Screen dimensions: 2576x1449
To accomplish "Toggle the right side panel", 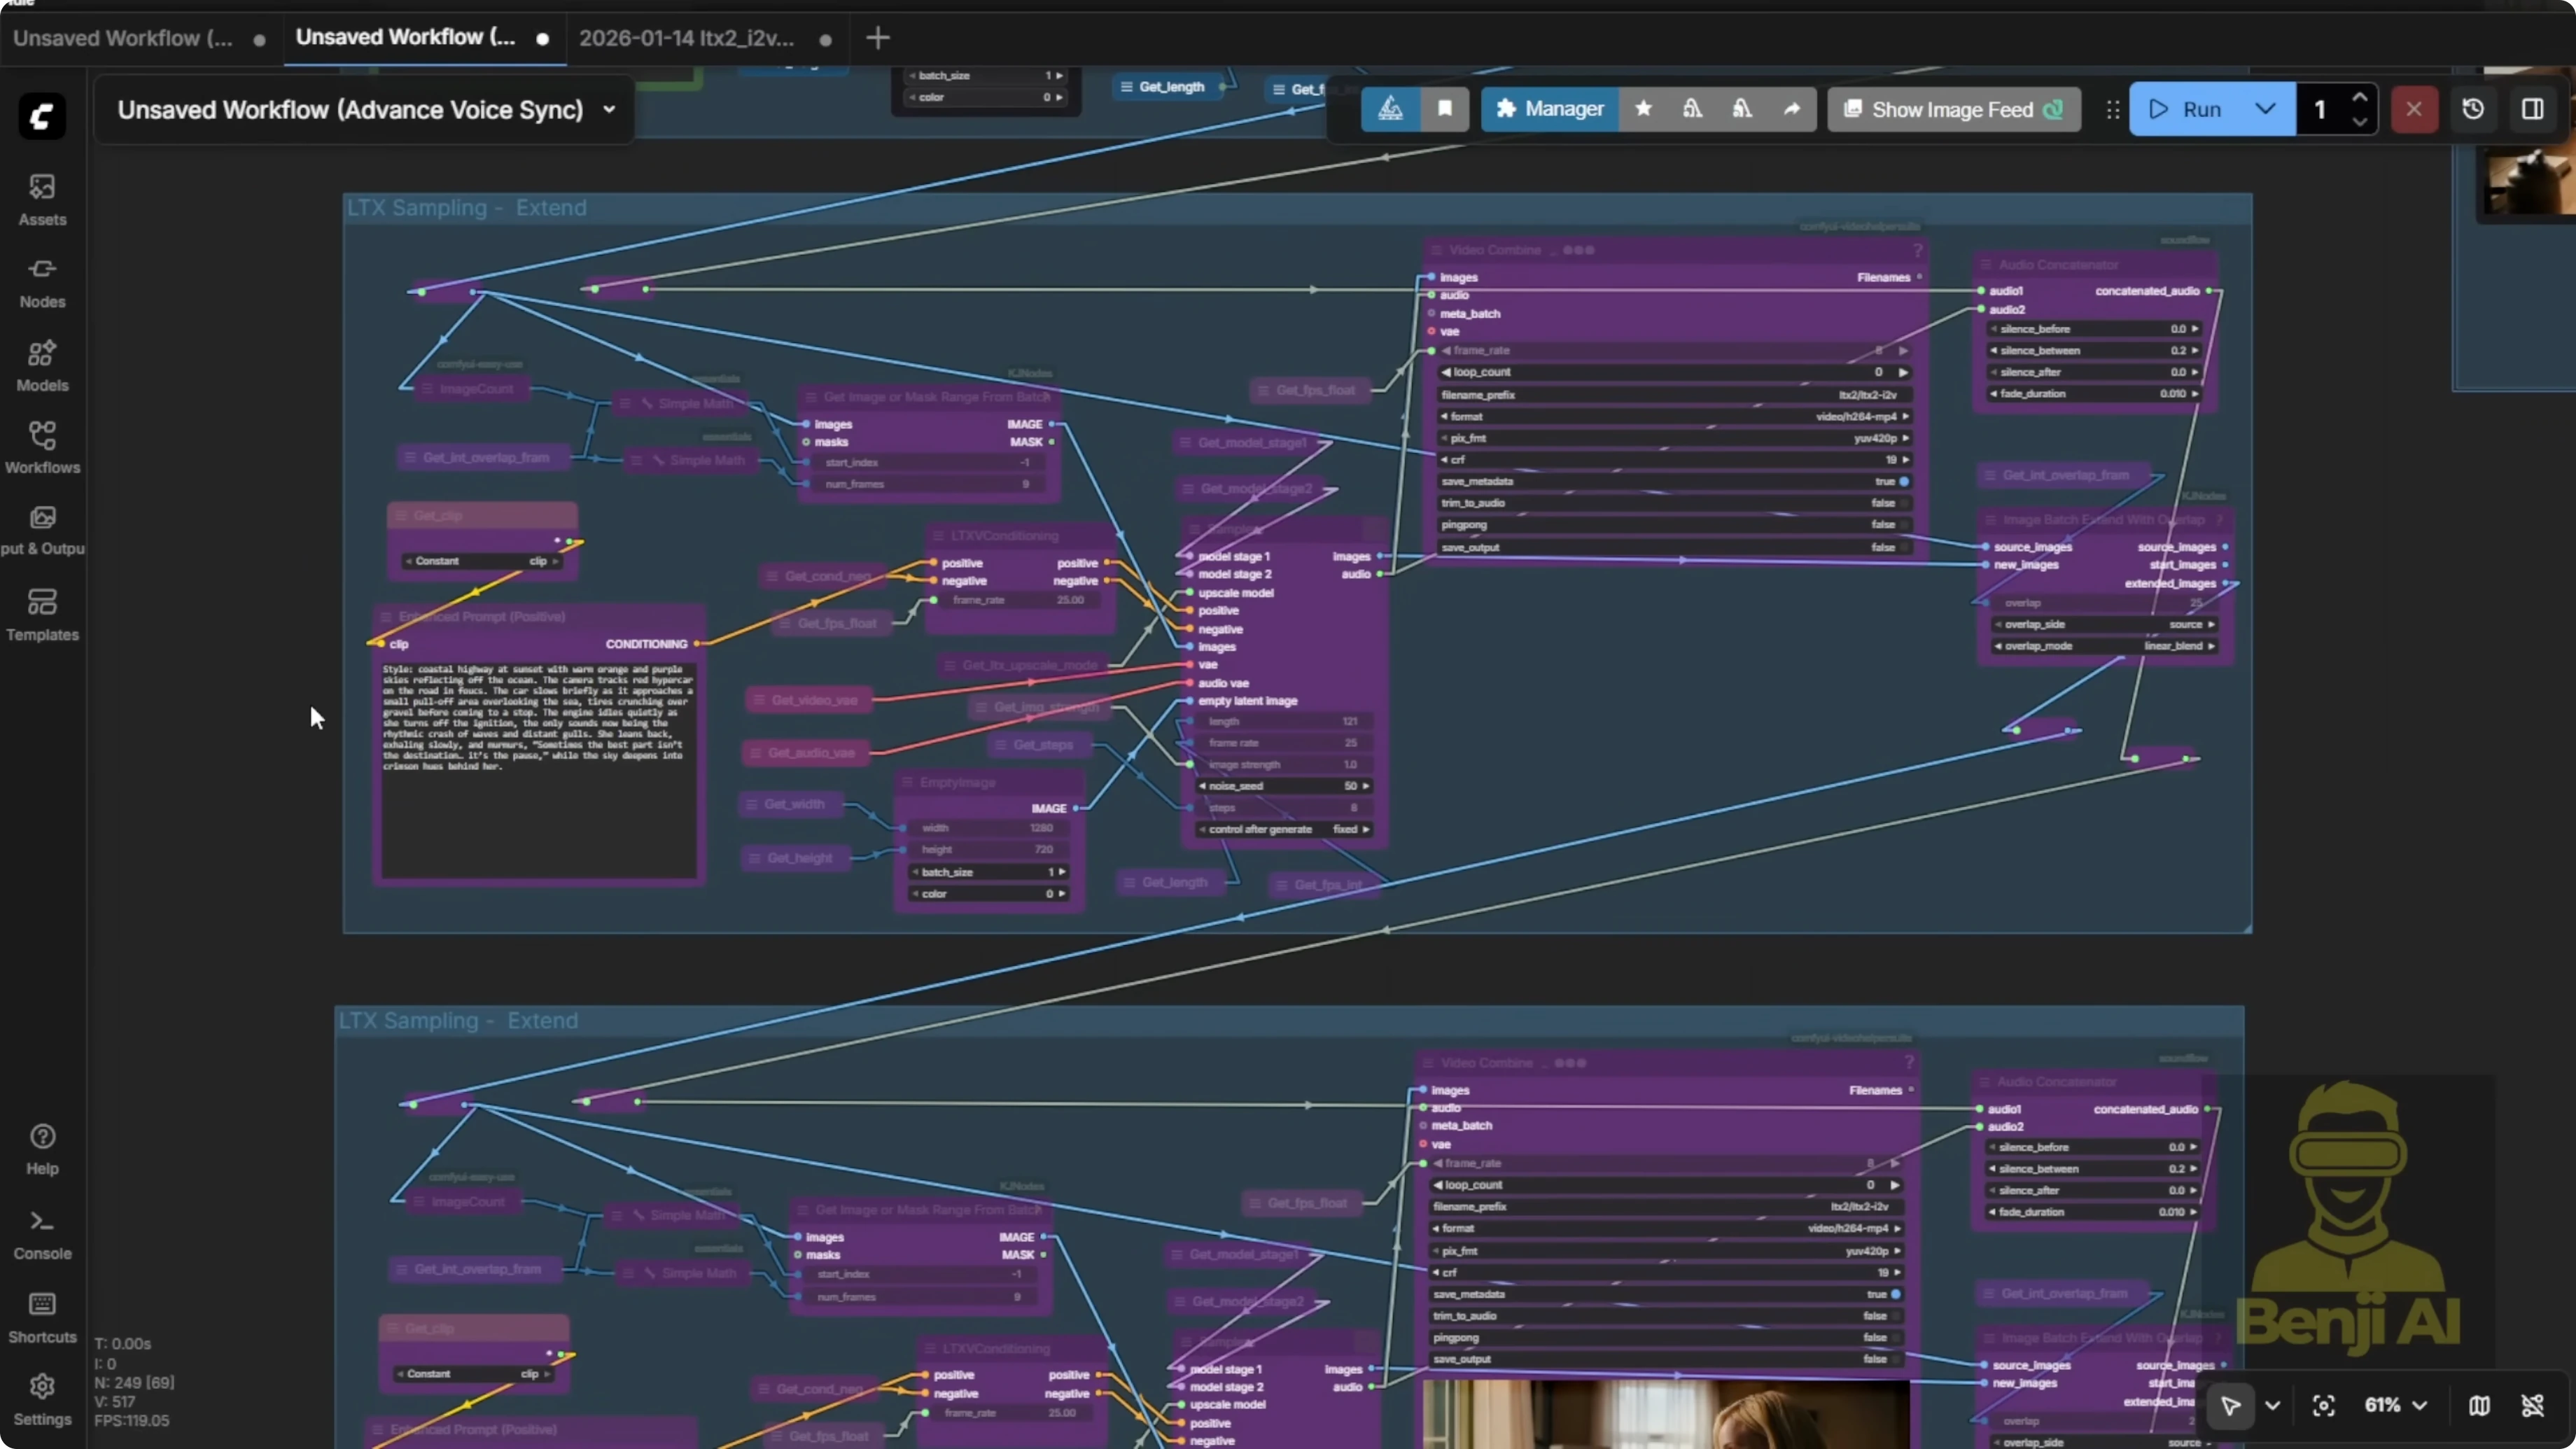I will (x=2533, y=109).
